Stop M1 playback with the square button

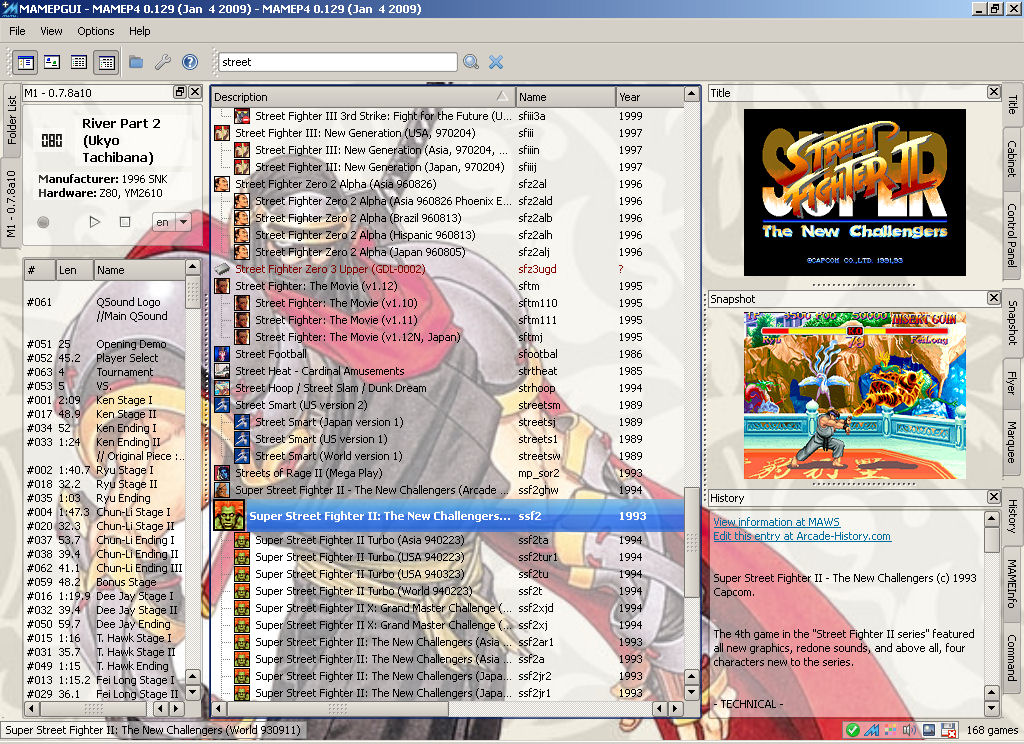pyautogui.click(x=125, y=222)
